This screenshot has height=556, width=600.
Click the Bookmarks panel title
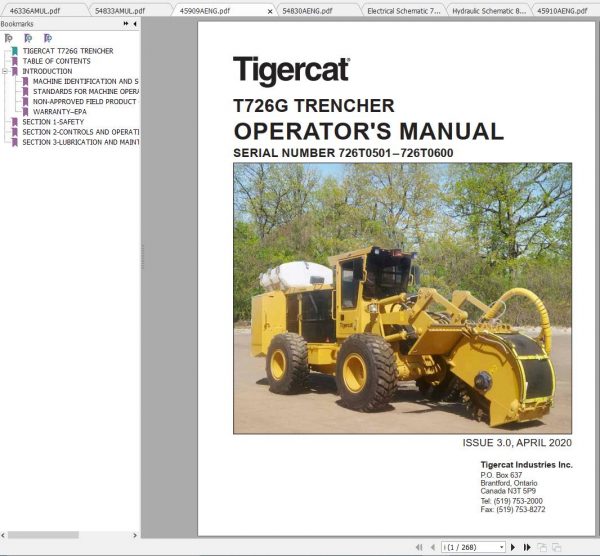point(17,24)
